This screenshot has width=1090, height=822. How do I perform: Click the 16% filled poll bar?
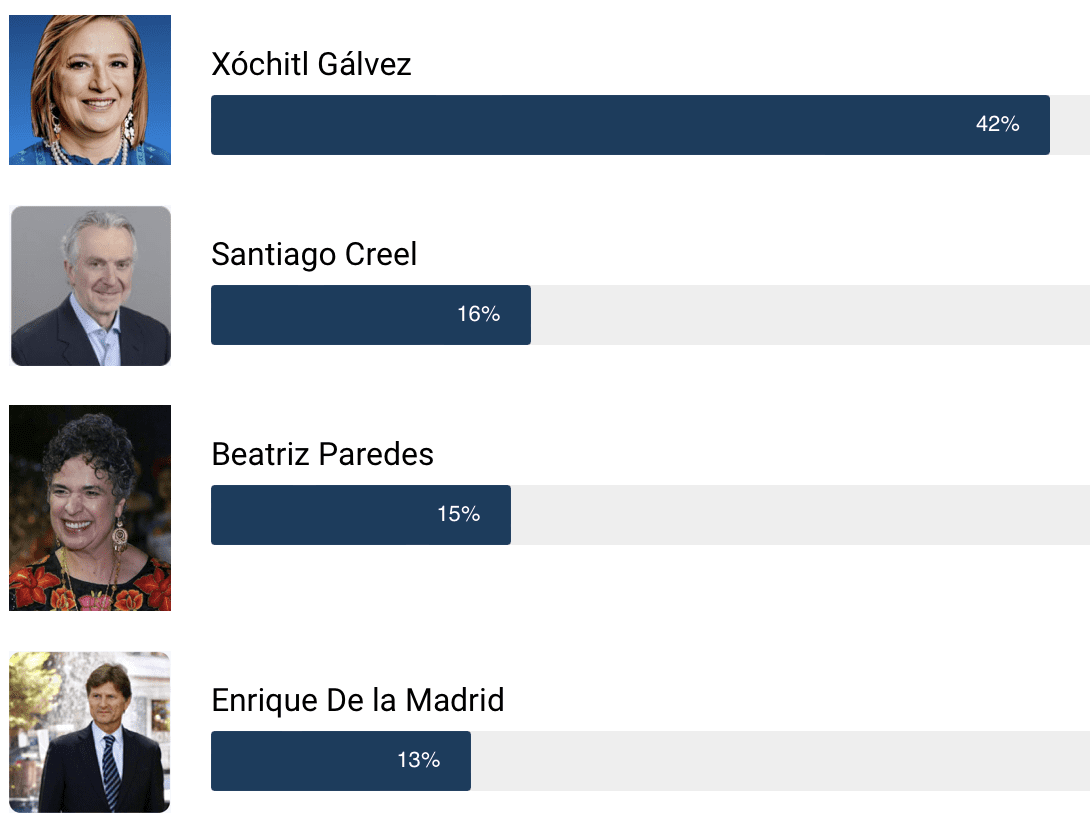(x=371, y=315)
